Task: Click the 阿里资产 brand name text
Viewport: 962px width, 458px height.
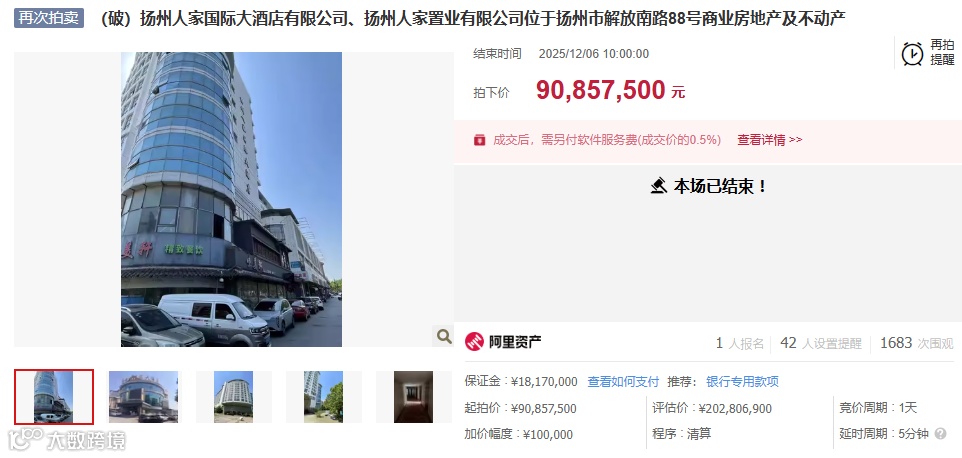Action: (x=515, y=342)
